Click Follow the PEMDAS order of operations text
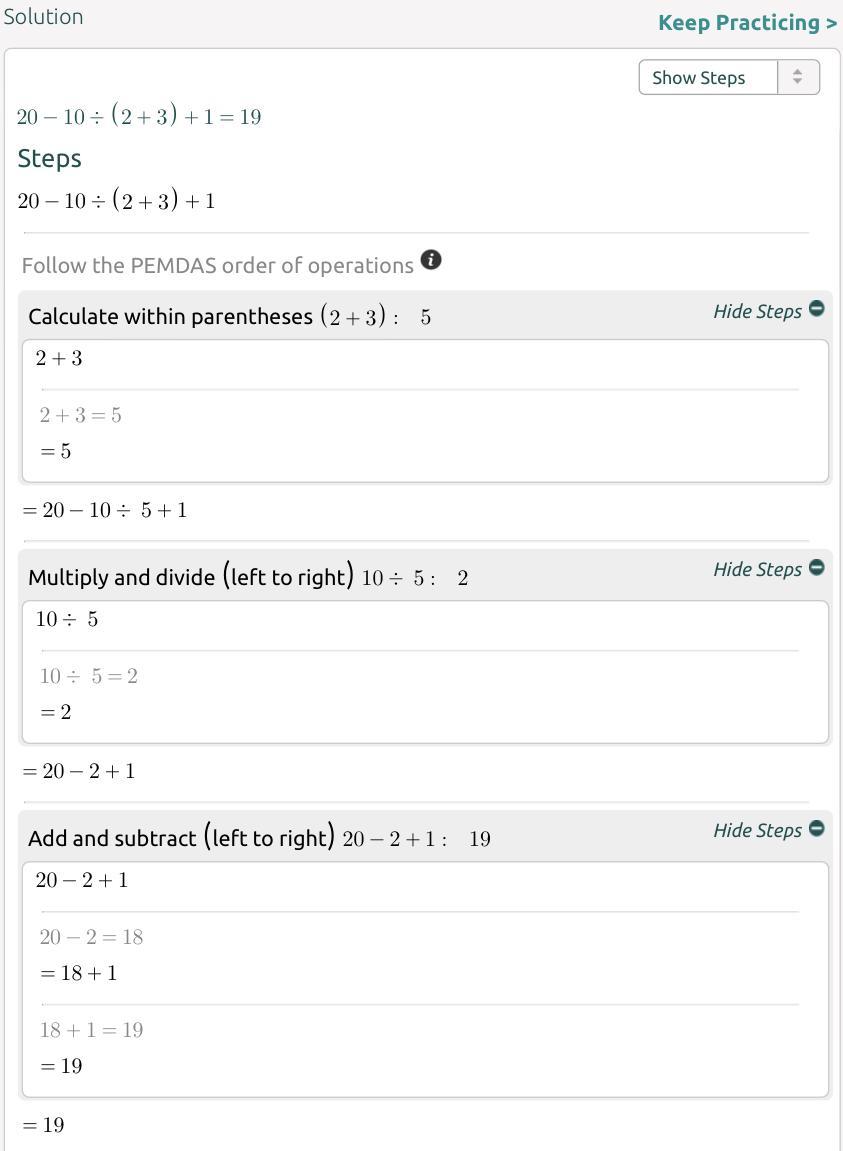The width and height of the screenshot is (843, 1151). pos(217,265)
